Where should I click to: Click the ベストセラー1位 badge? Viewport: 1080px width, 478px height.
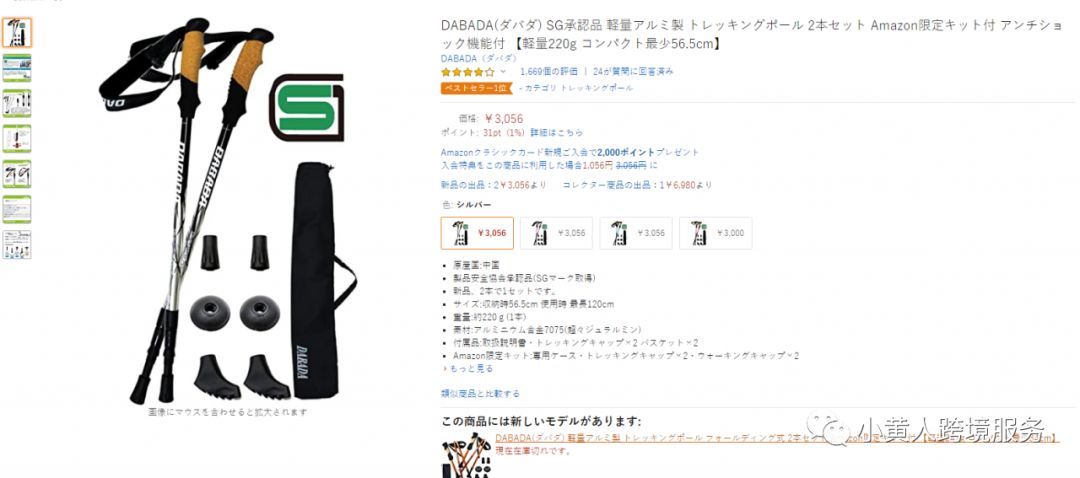[477, 88]
